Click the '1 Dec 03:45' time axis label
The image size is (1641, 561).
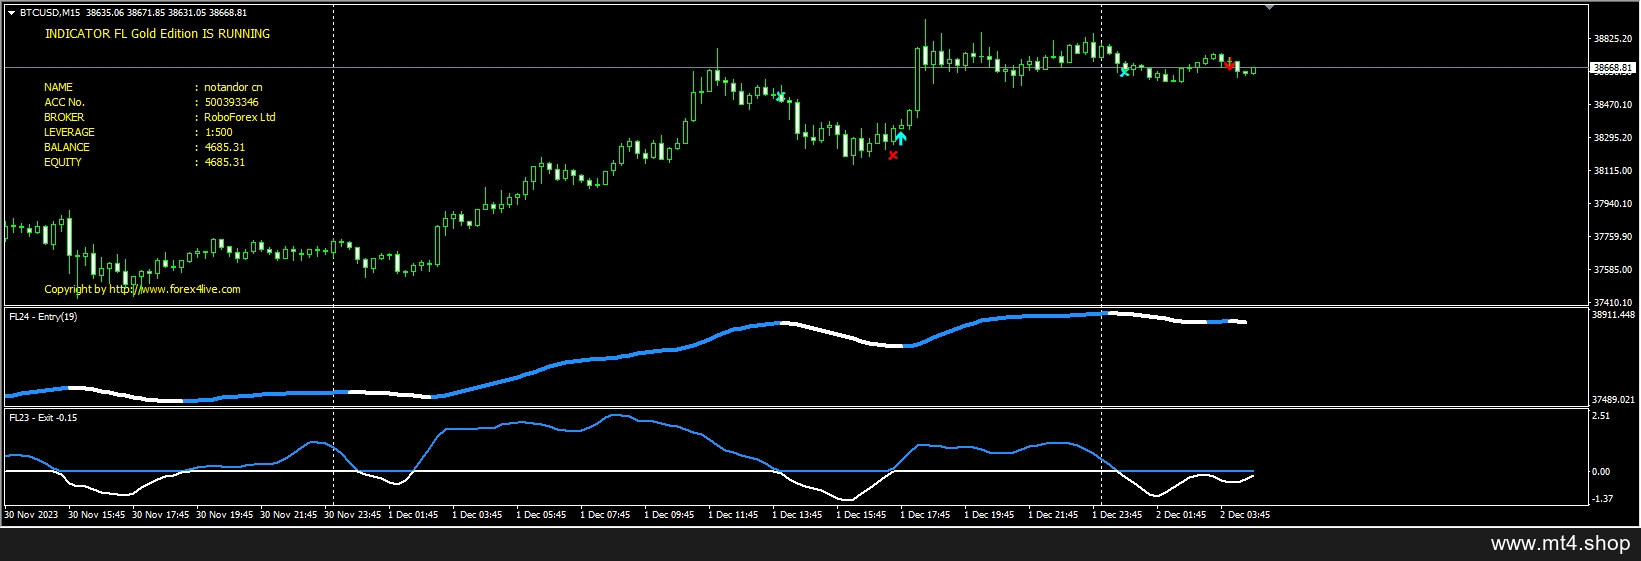point(477,515)
